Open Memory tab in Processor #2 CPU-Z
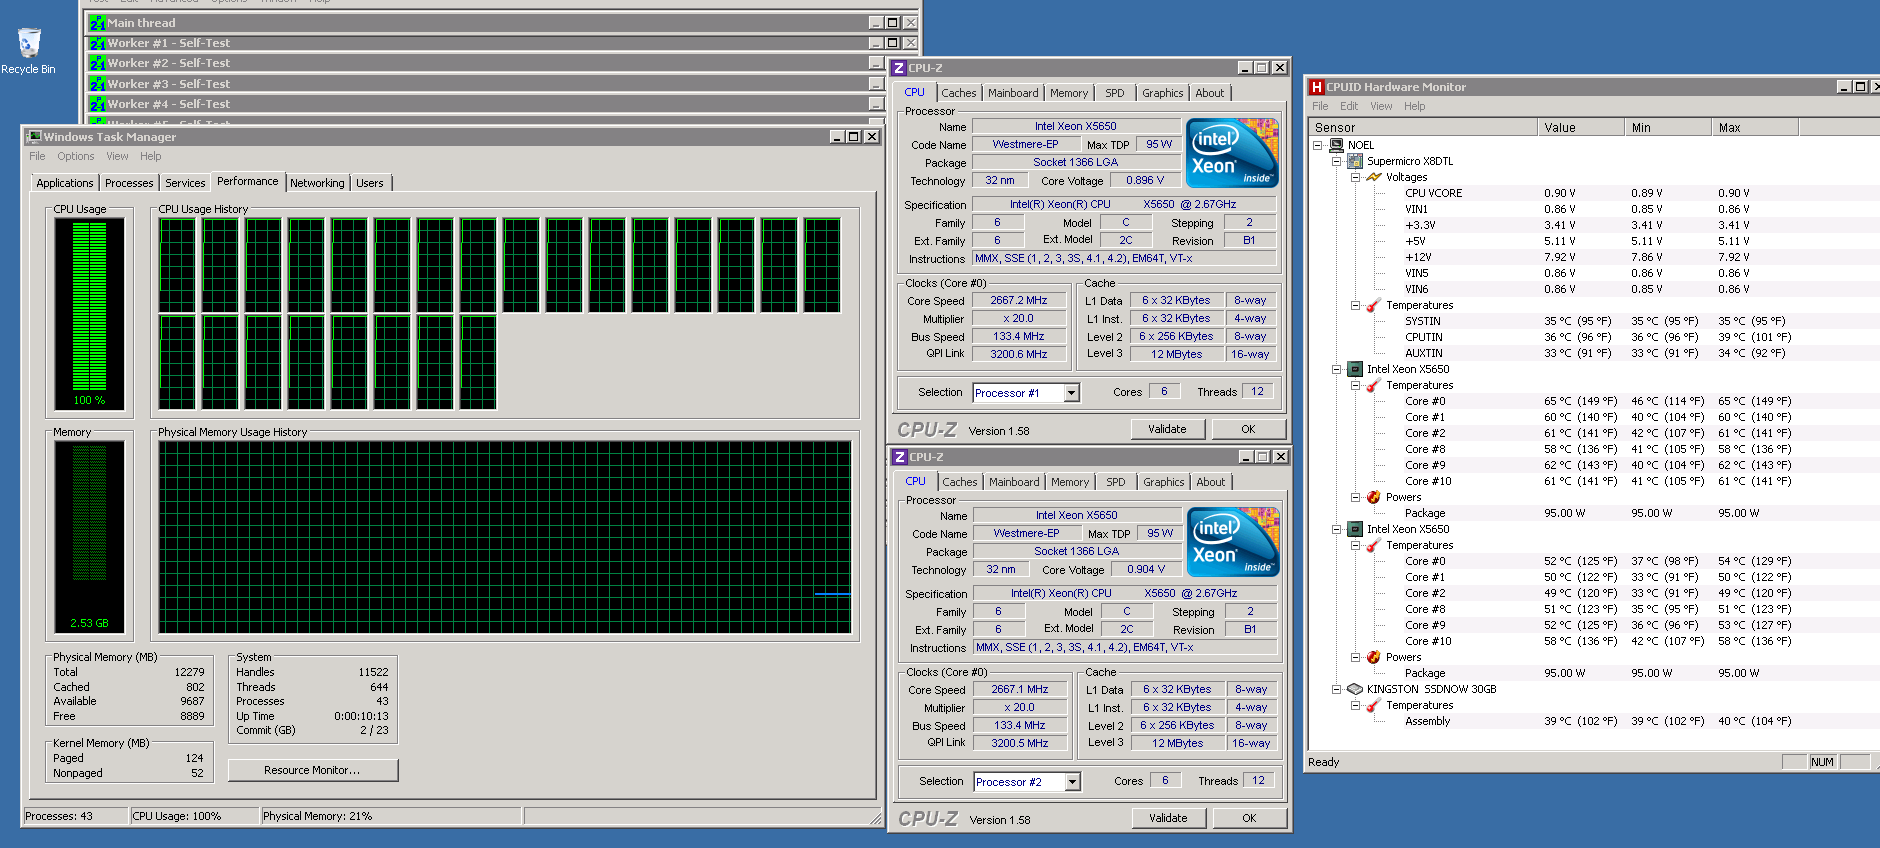1880x848 pixels. pyautogui.click(x=1070, y=482)
